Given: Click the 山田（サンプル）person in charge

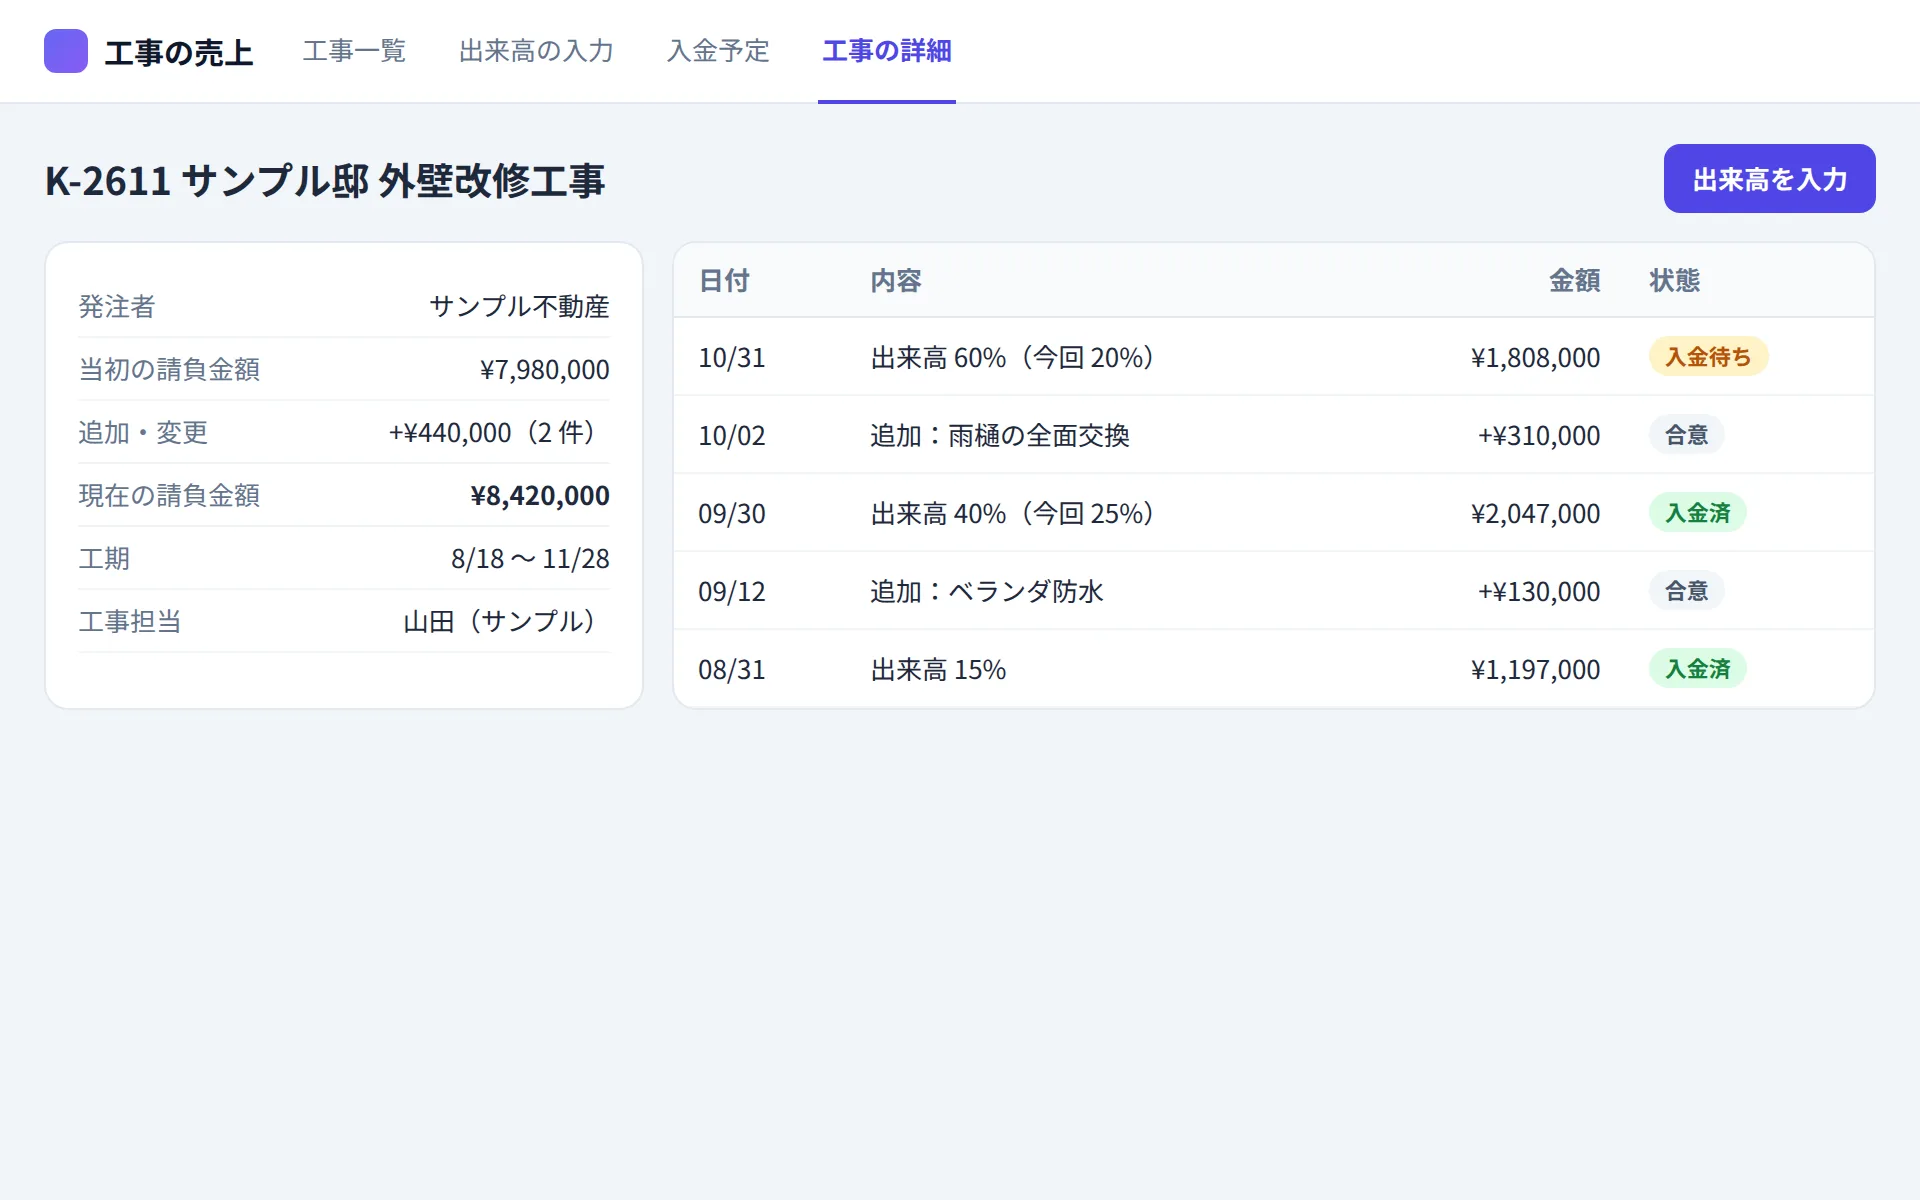Looking at the screenshot, I should tap(506, 621).
